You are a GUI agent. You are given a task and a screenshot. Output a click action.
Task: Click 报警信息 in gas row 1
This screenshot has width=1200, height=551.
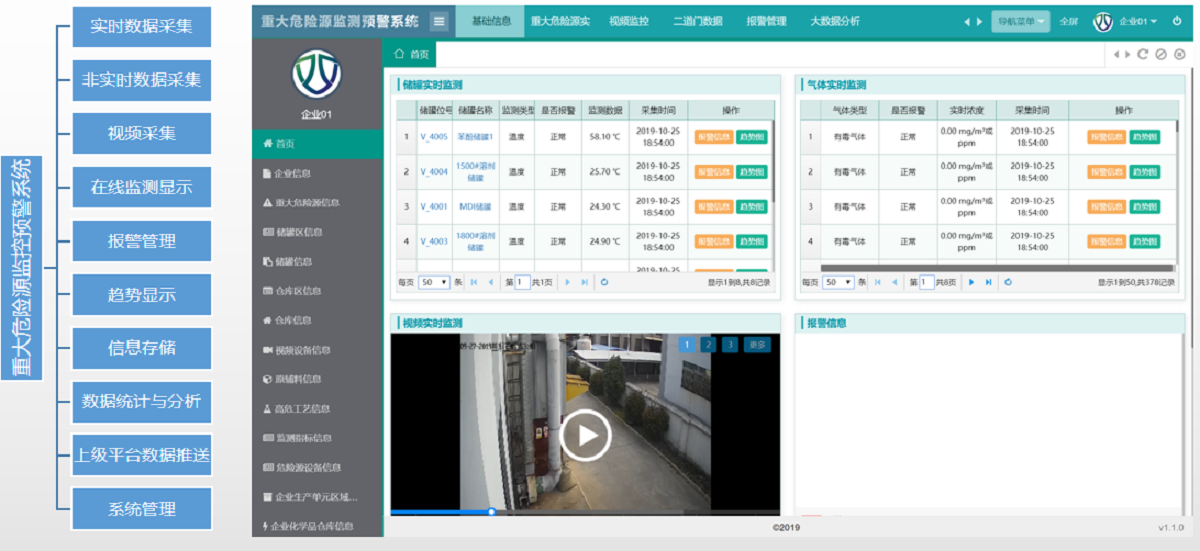(x=1107, y=137)
